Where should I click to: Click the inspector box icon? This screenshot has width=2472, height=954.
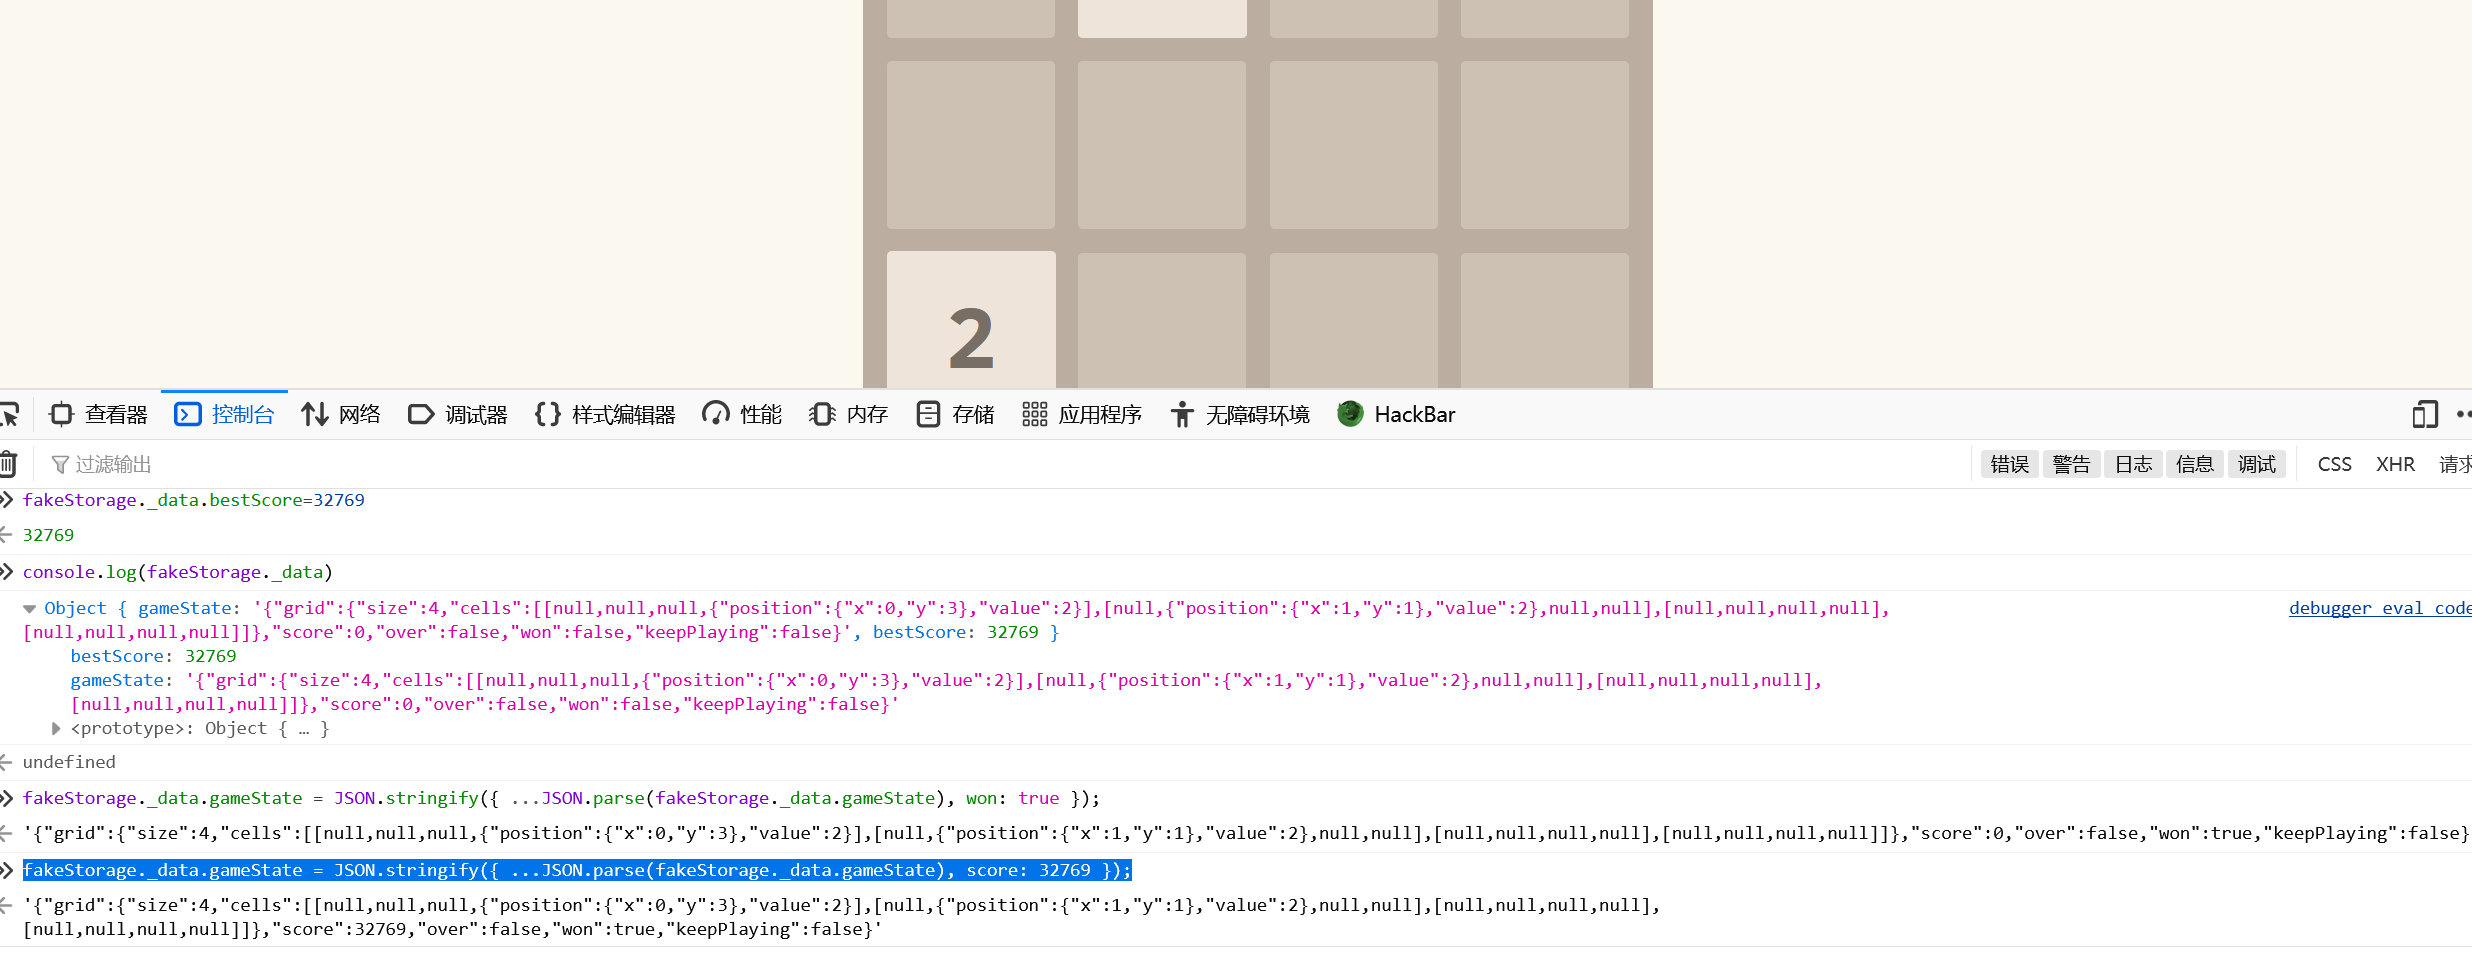(x=62, y=414)
